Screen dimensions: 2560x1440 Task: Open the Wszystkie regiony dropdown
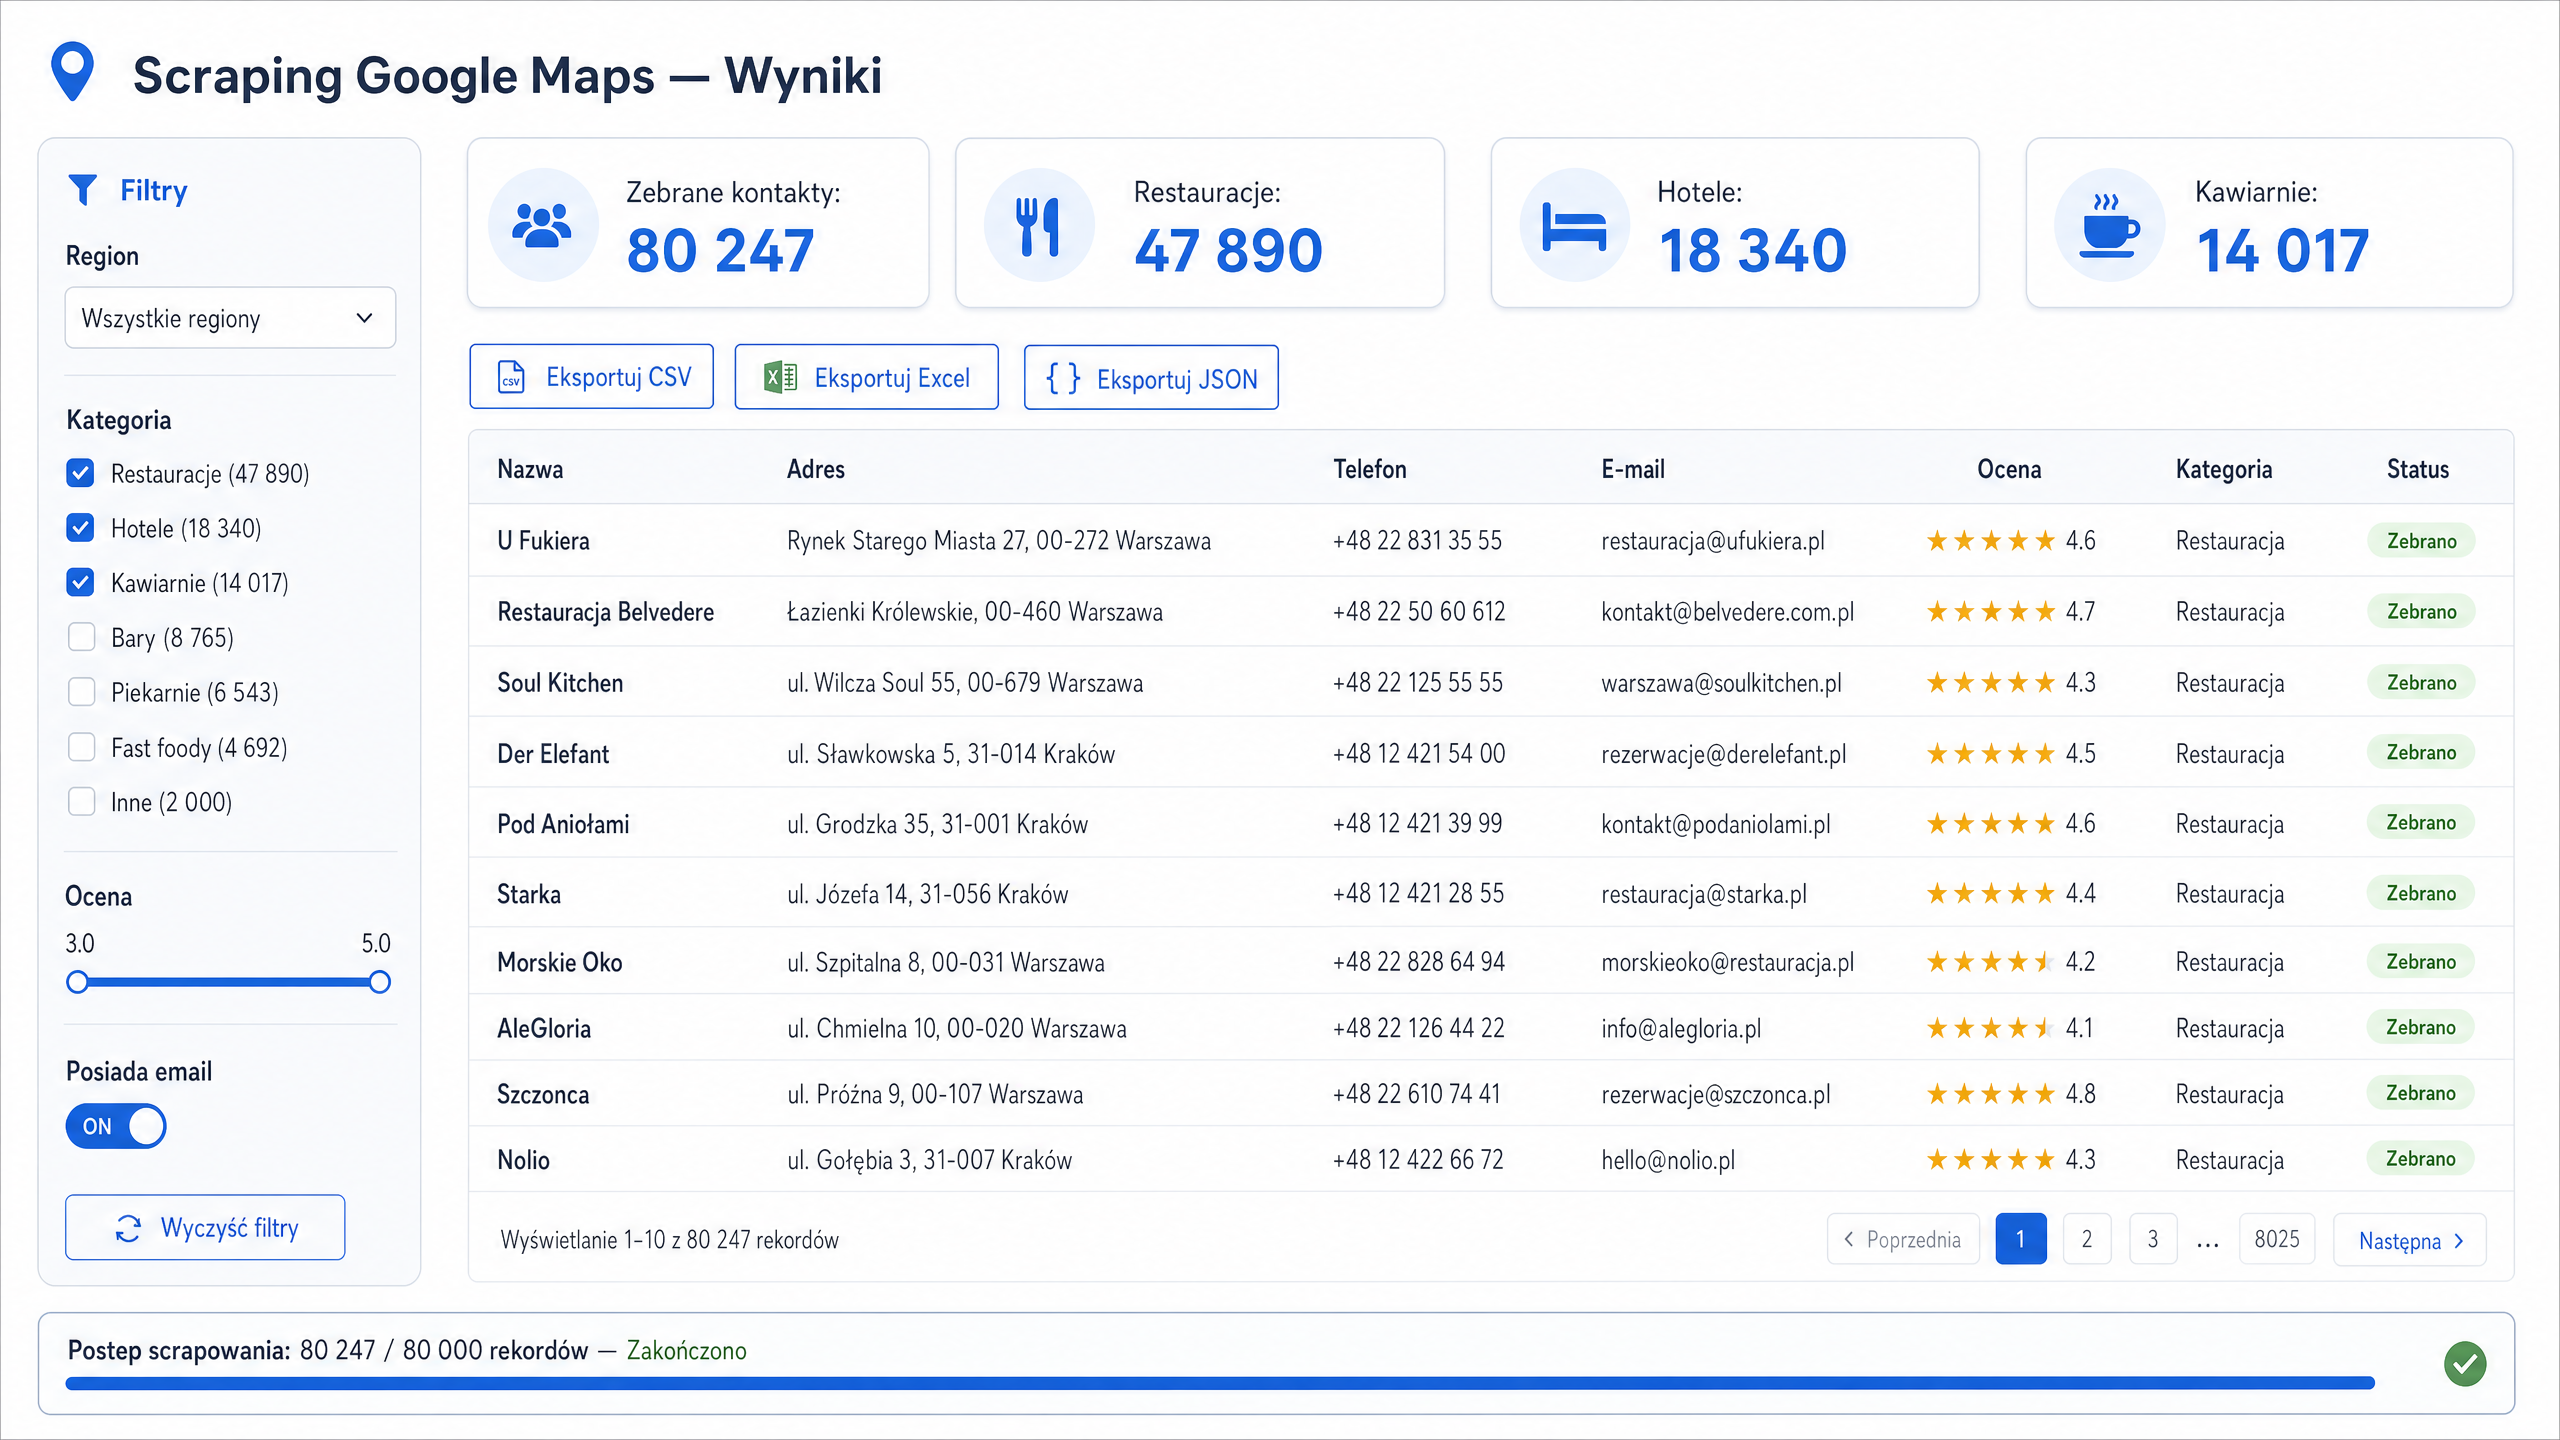point(230,318)
